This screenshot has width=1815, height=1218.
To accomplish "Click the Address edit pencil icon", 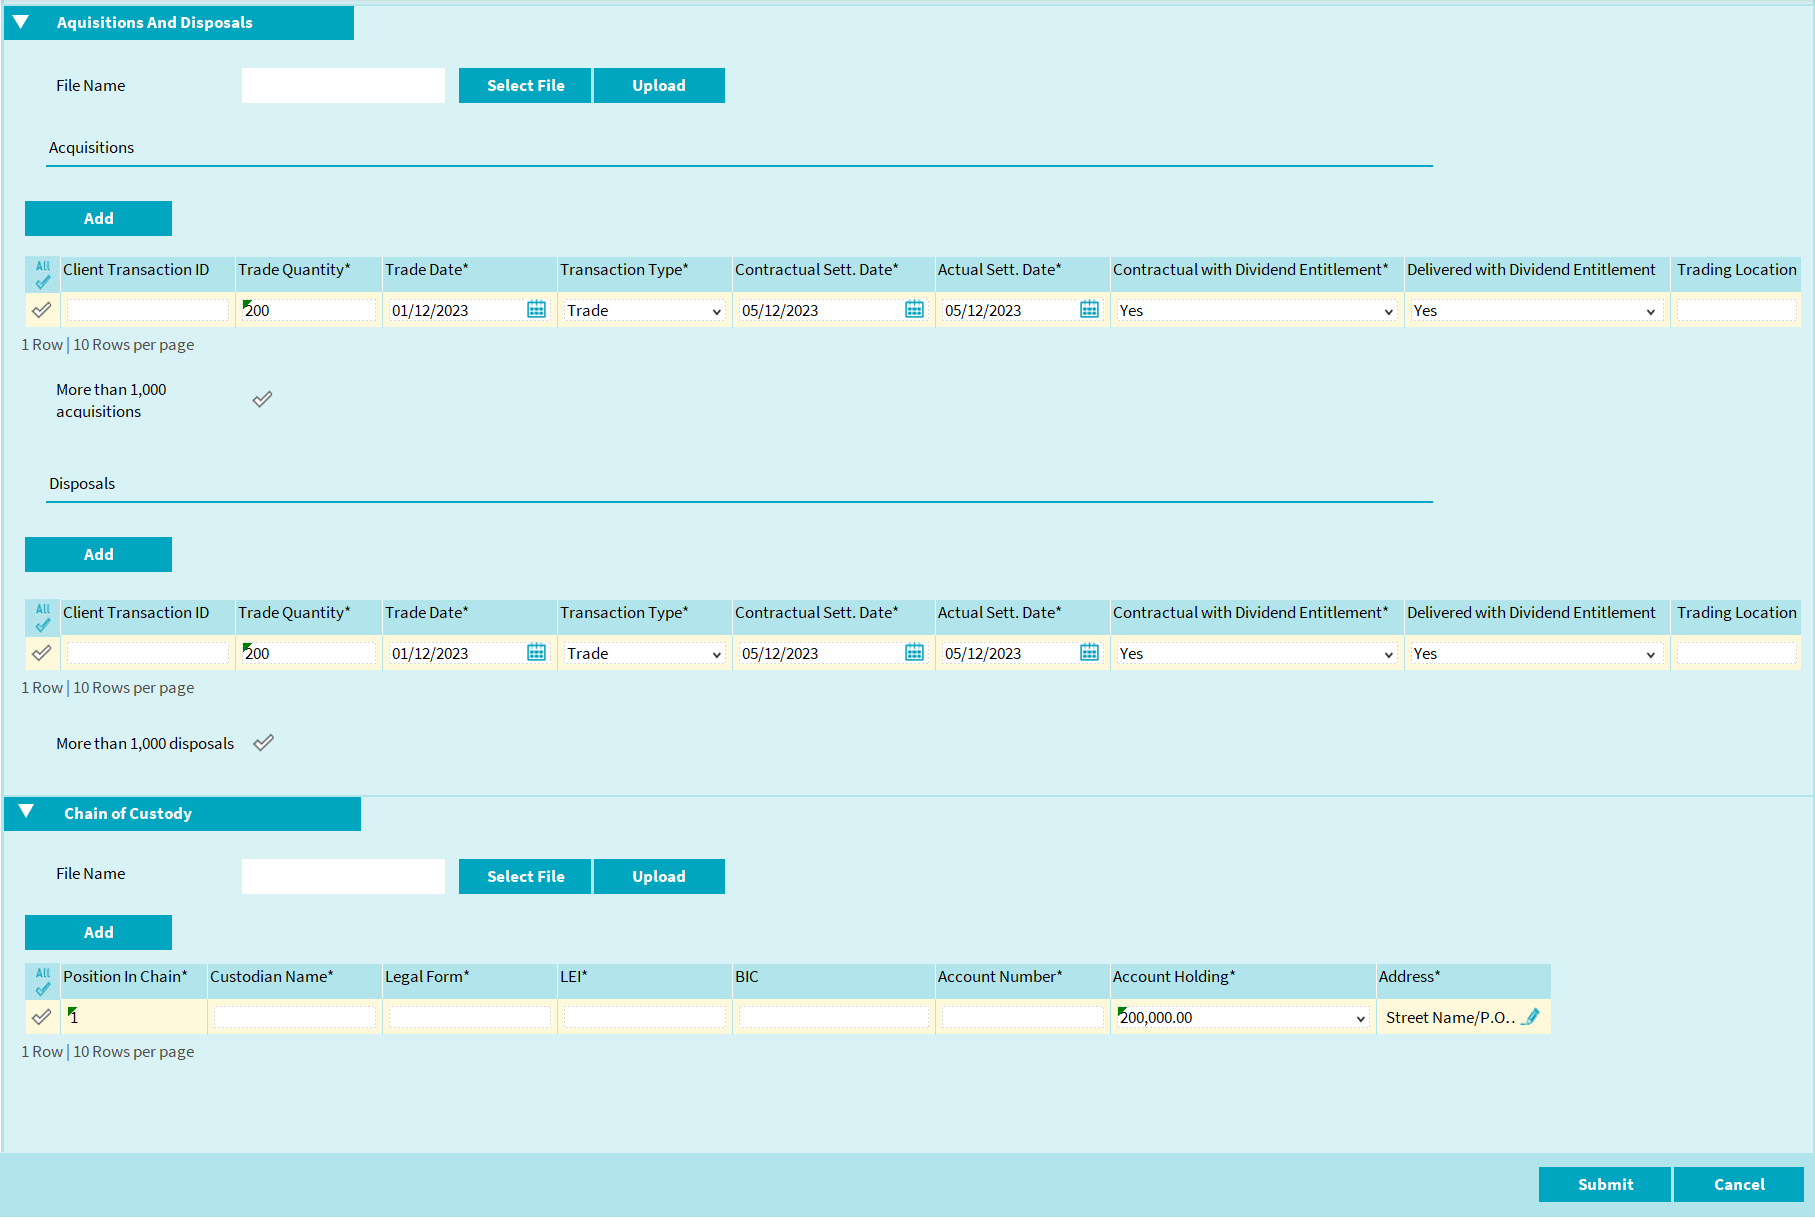I will (x=1530, y=1017).
